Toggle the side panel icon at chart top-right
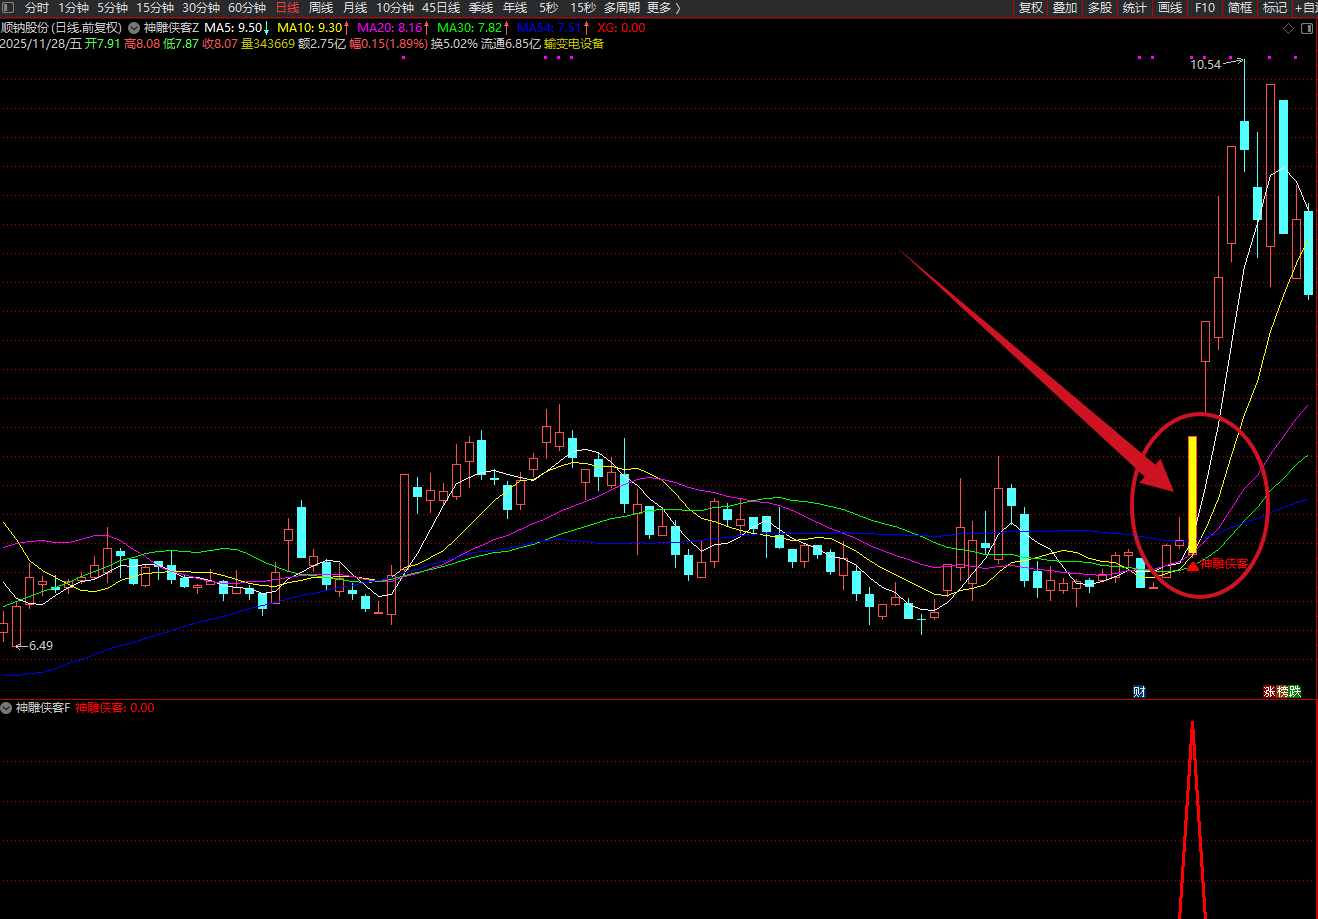The height and width of the screenshot is (919, 1318). (1306, 28)
